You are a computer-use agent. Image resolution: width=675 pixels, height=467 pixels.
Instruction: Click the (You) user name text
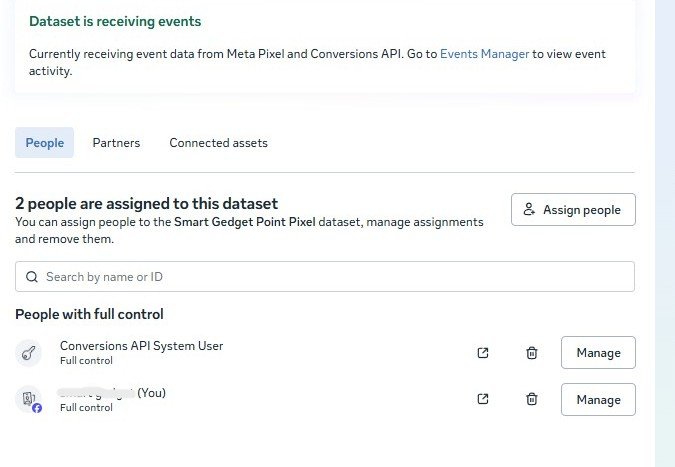[112, 393]
